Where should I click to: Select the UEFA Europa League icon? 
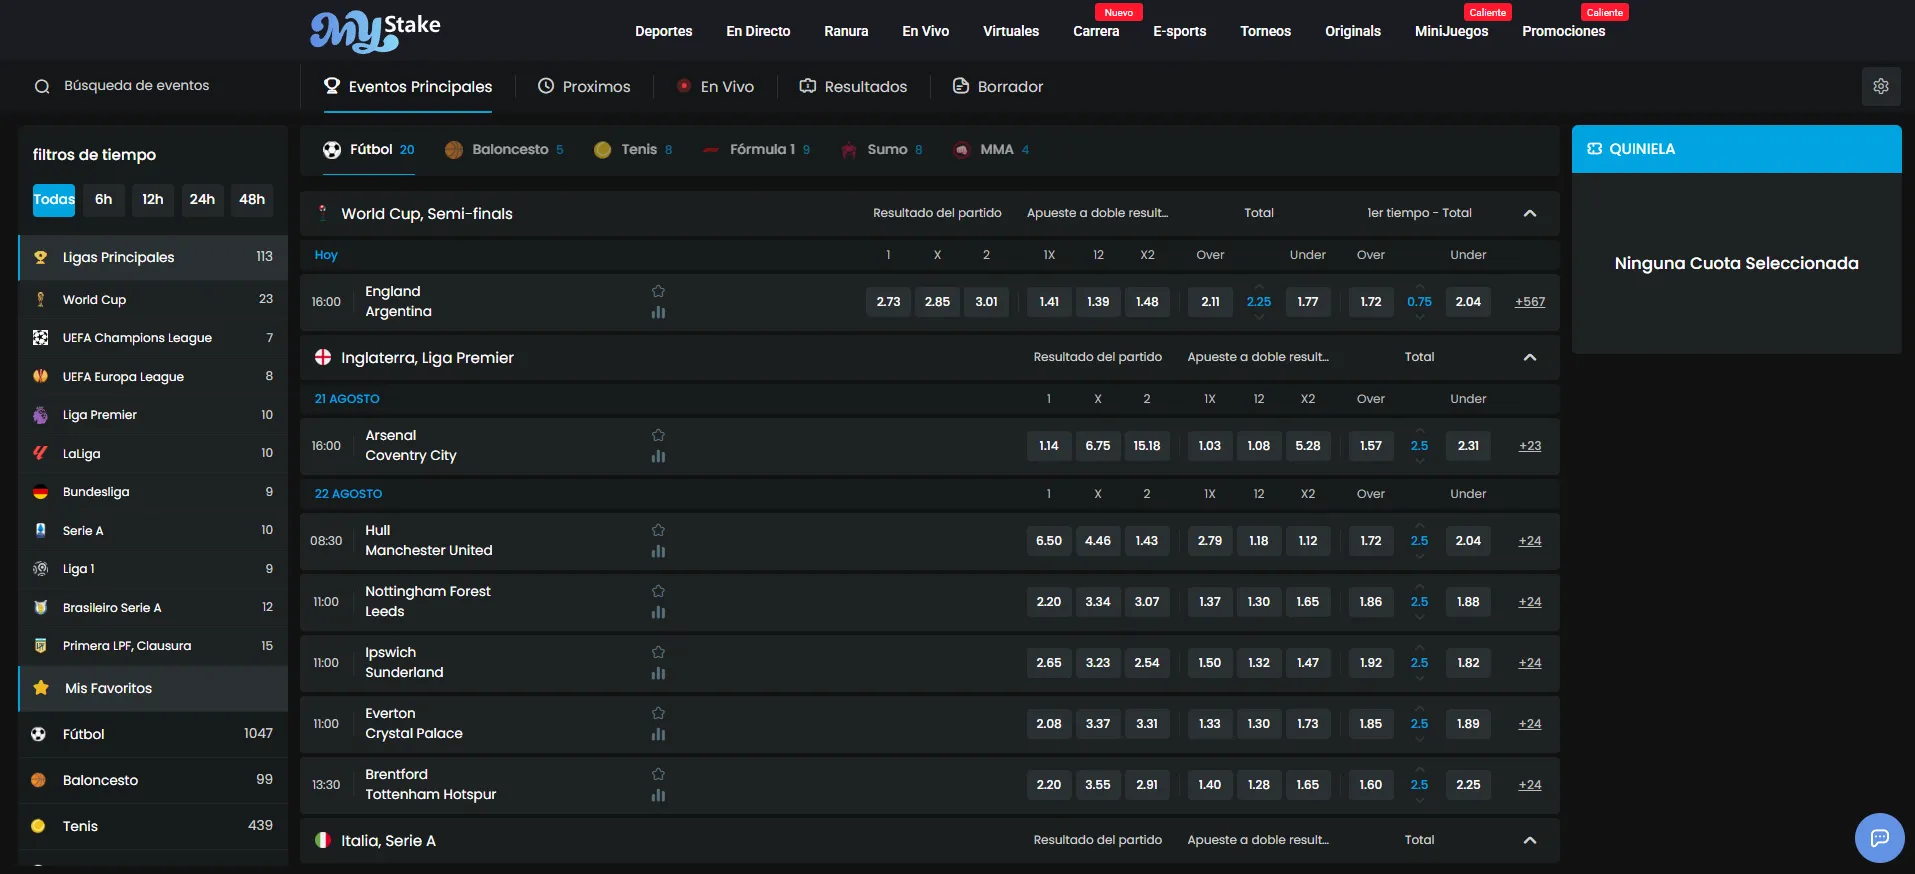[40, 376]
